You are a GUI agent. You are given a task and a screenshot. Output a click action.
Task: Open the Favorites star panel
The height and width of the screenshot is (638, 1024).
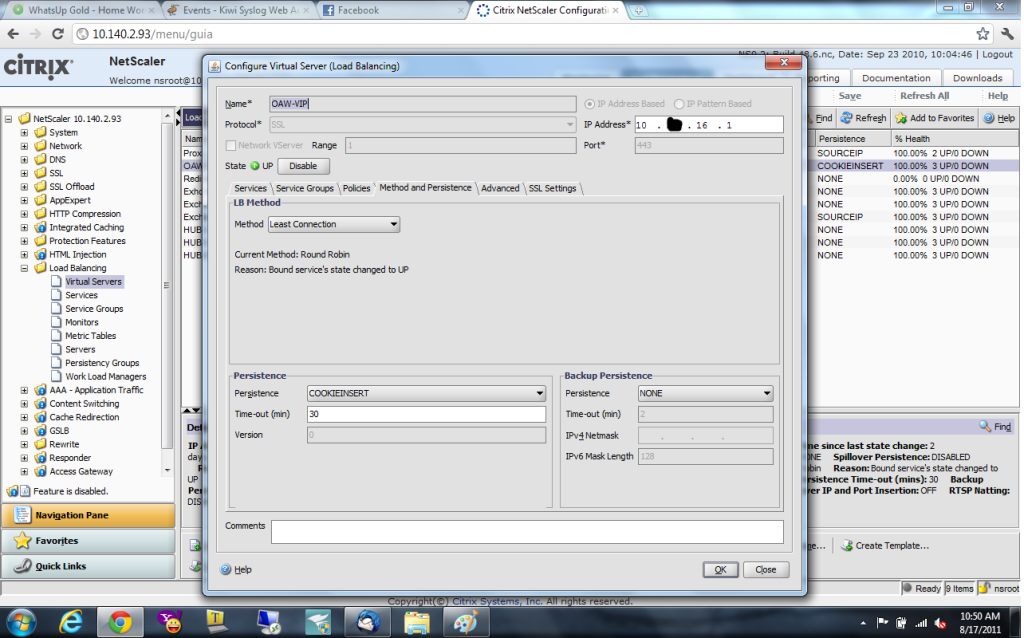point(88,541)
